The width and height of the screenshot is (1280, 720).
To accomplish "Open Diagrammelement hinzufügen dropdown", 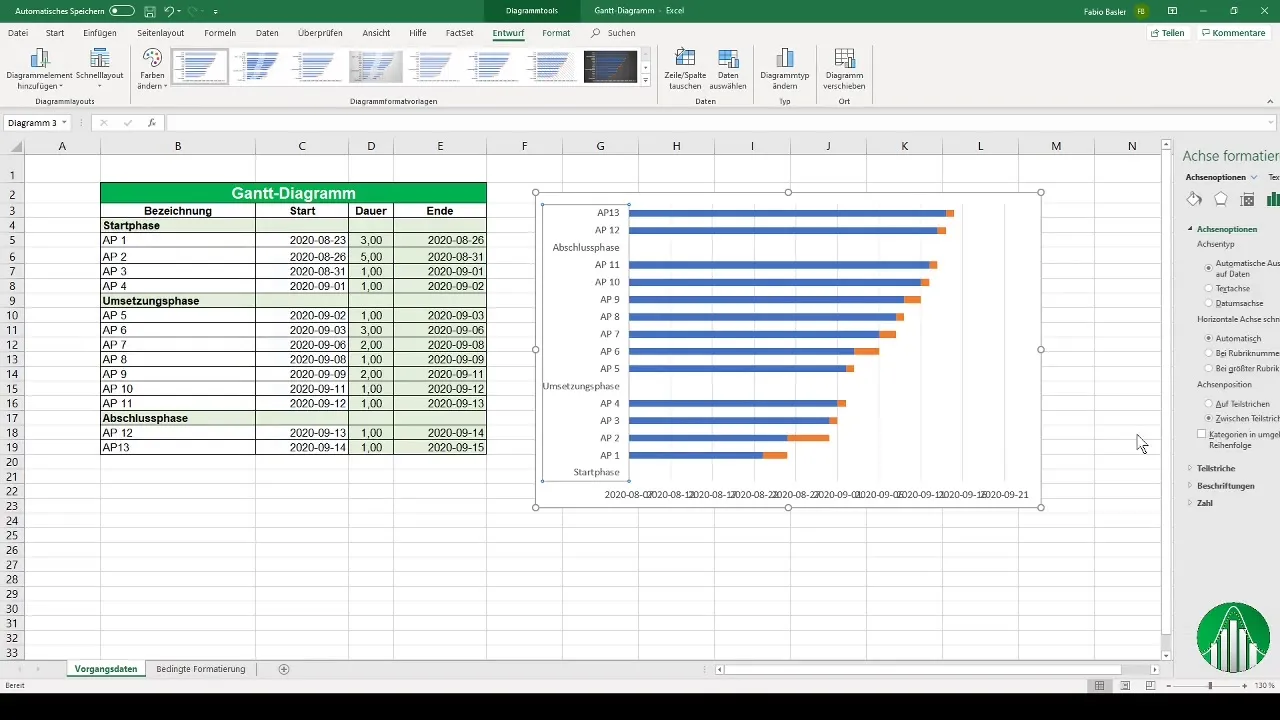I will click(x=40, y=69).
